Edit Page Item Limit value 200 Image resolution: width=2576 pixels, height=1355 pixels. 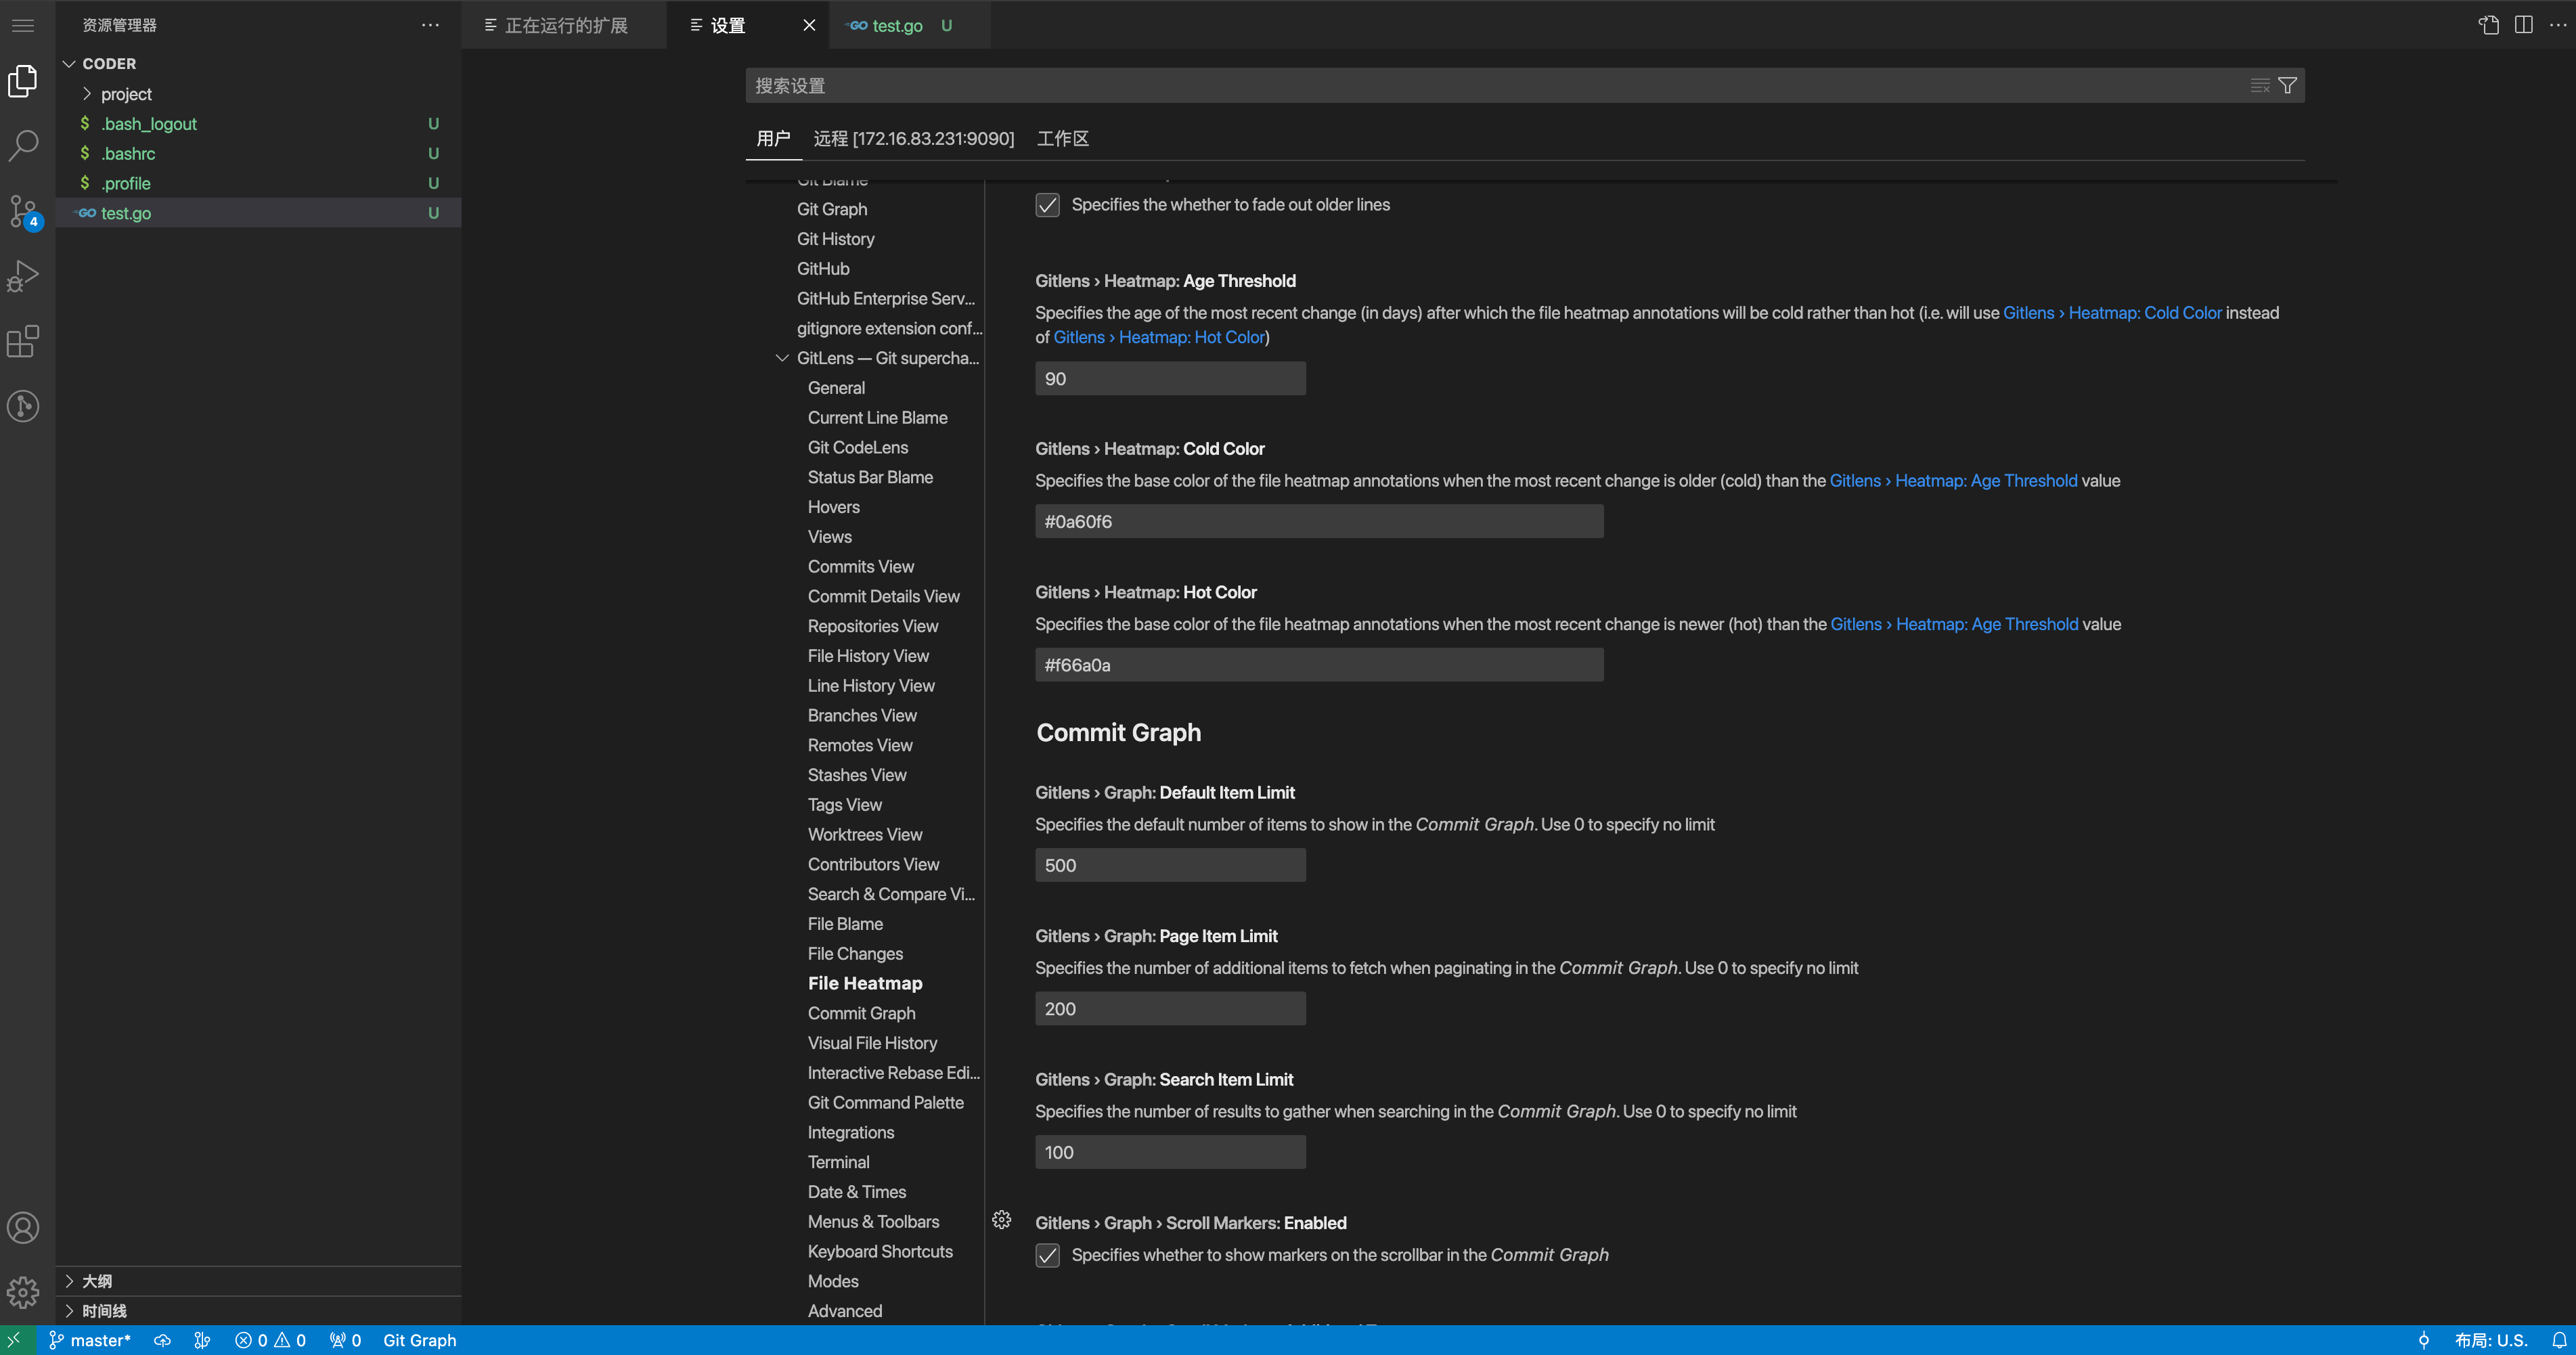tap(1170, 1009)
